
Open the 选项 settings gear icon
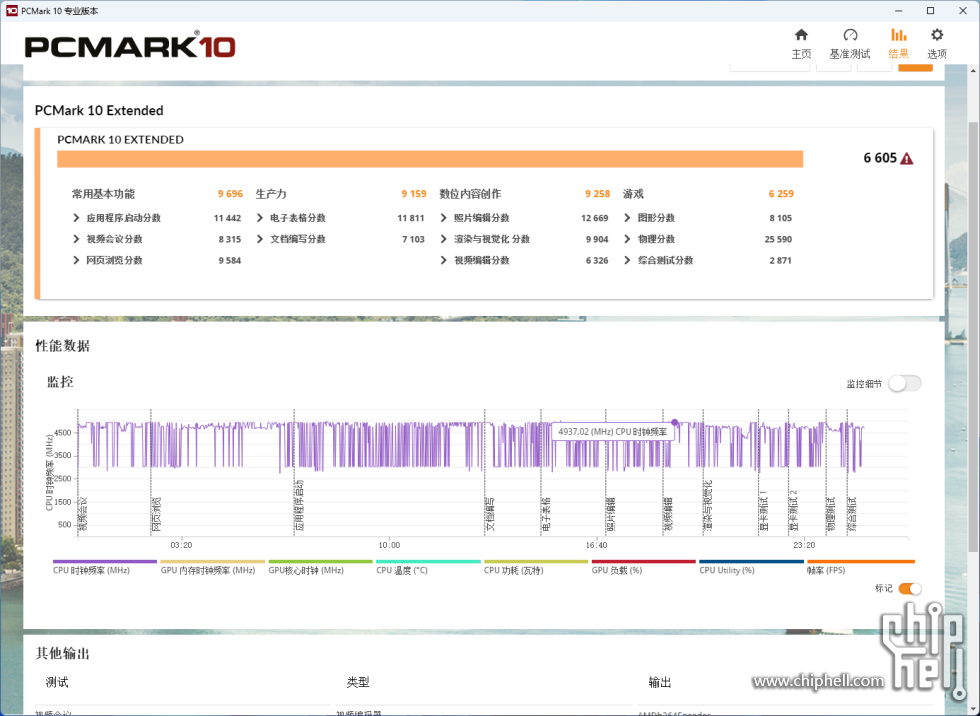[937, 43]
